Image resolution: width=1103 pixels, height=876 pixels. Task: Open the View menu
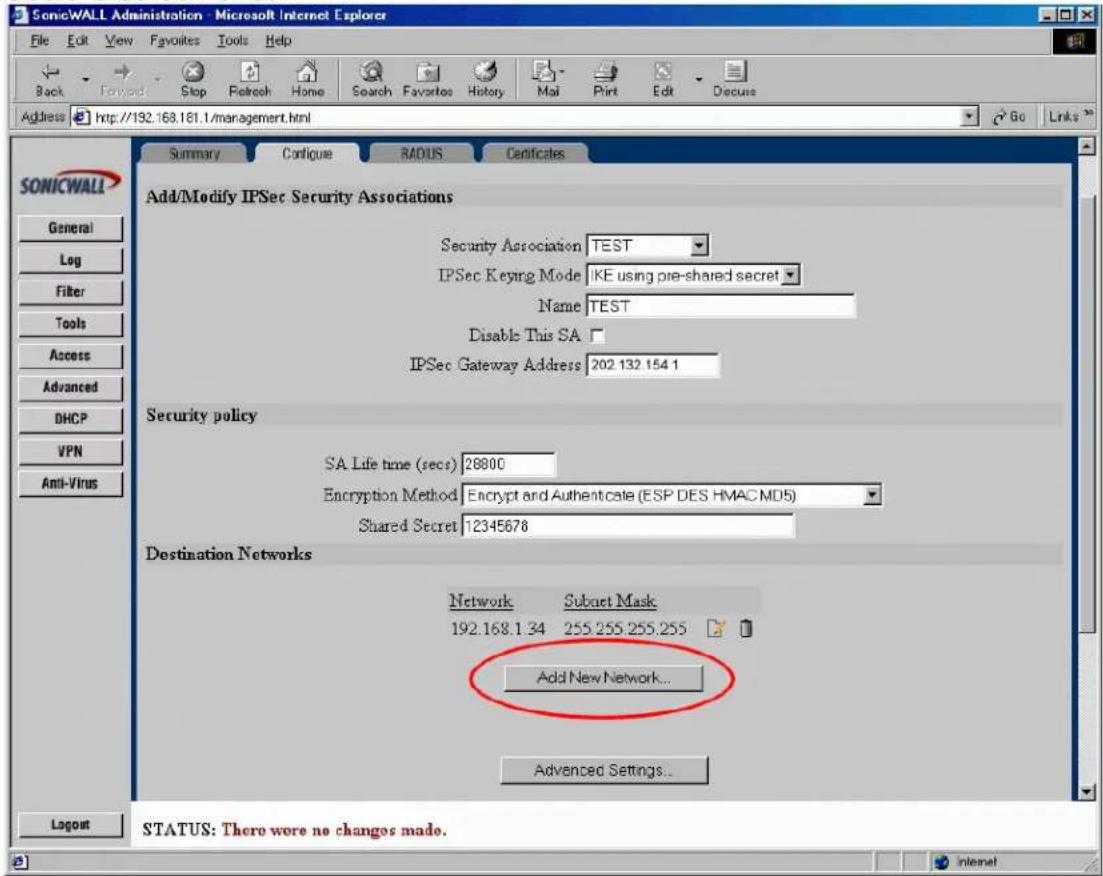[118, 41]
